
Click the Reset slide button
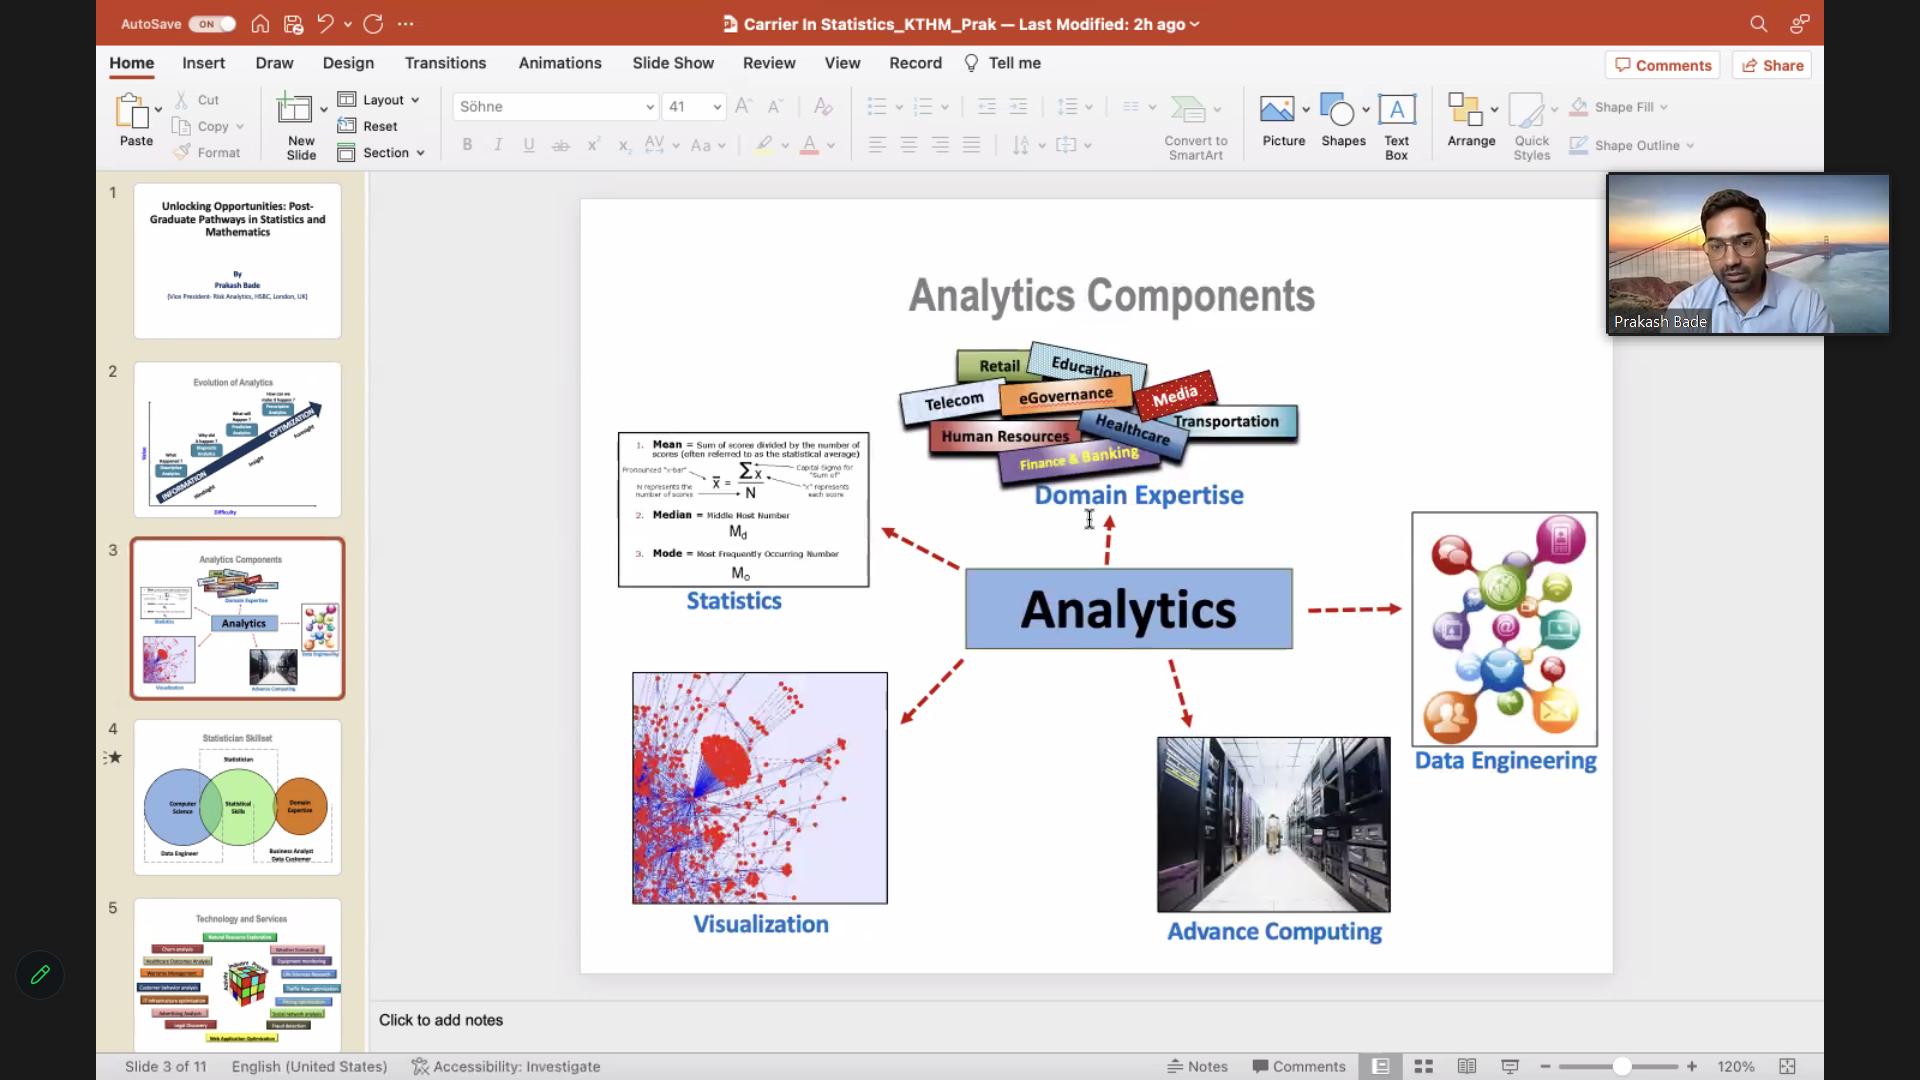(x=368, y=126)
